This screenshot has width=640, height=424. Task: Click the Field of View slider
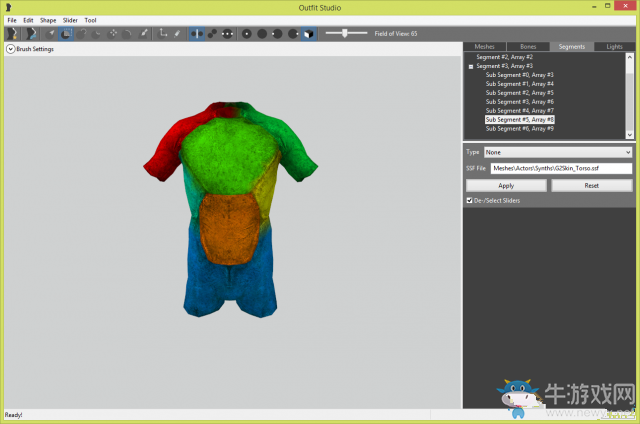[346, 33]
